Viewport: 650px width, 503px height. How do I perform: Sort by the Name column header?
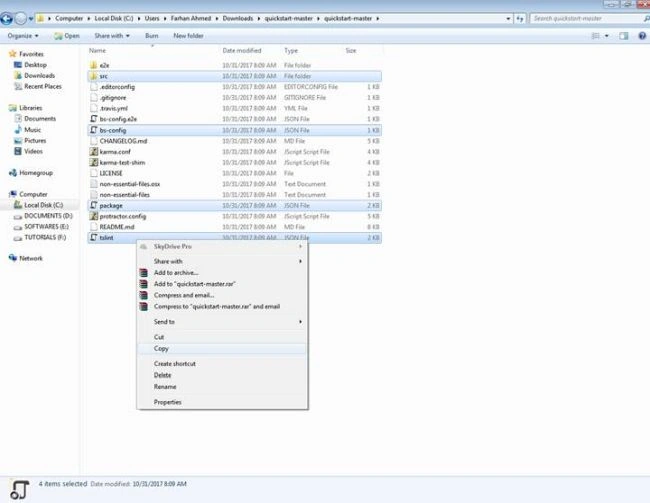pyautogui.click(x=97, y=51)
